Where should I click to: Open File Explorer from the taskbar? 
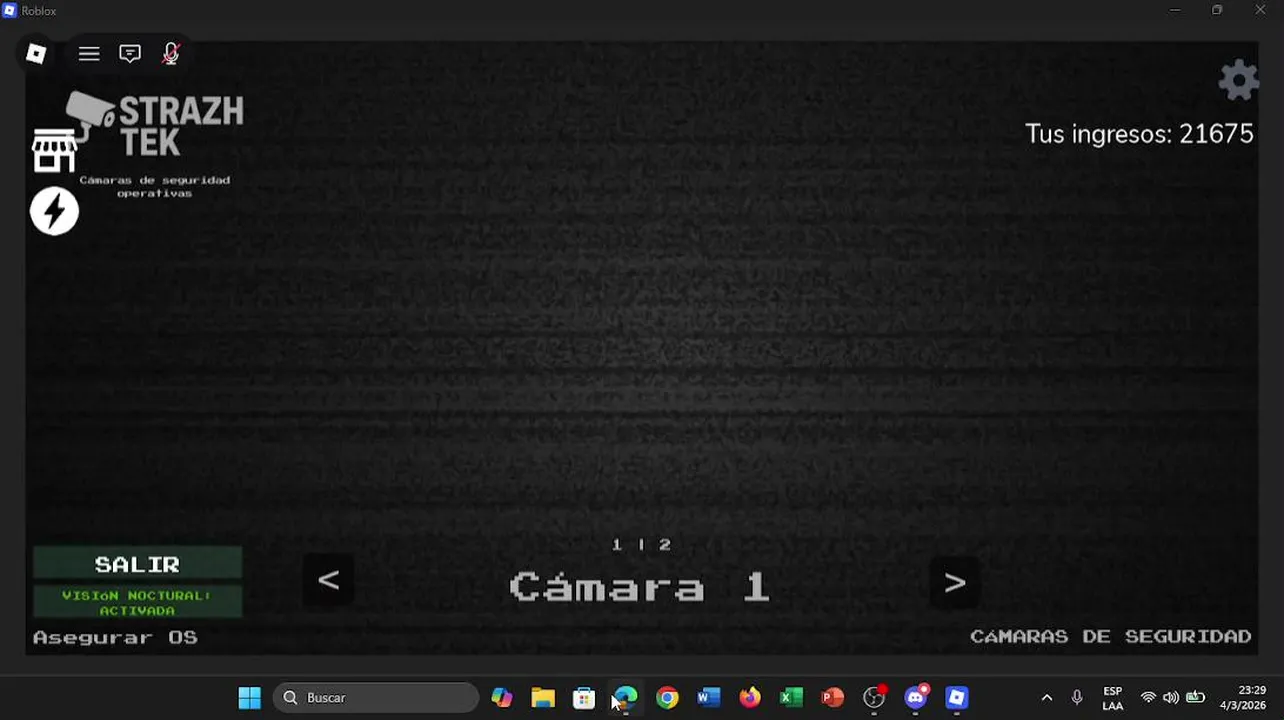(543, 698)
